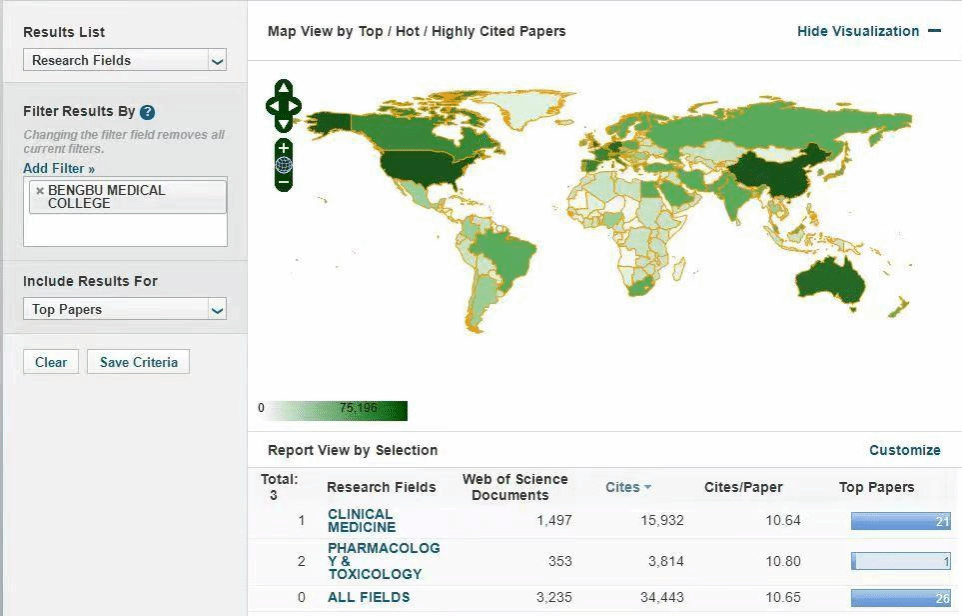
Task: Zoom in on the map with plus button
Action: (283, 148)
